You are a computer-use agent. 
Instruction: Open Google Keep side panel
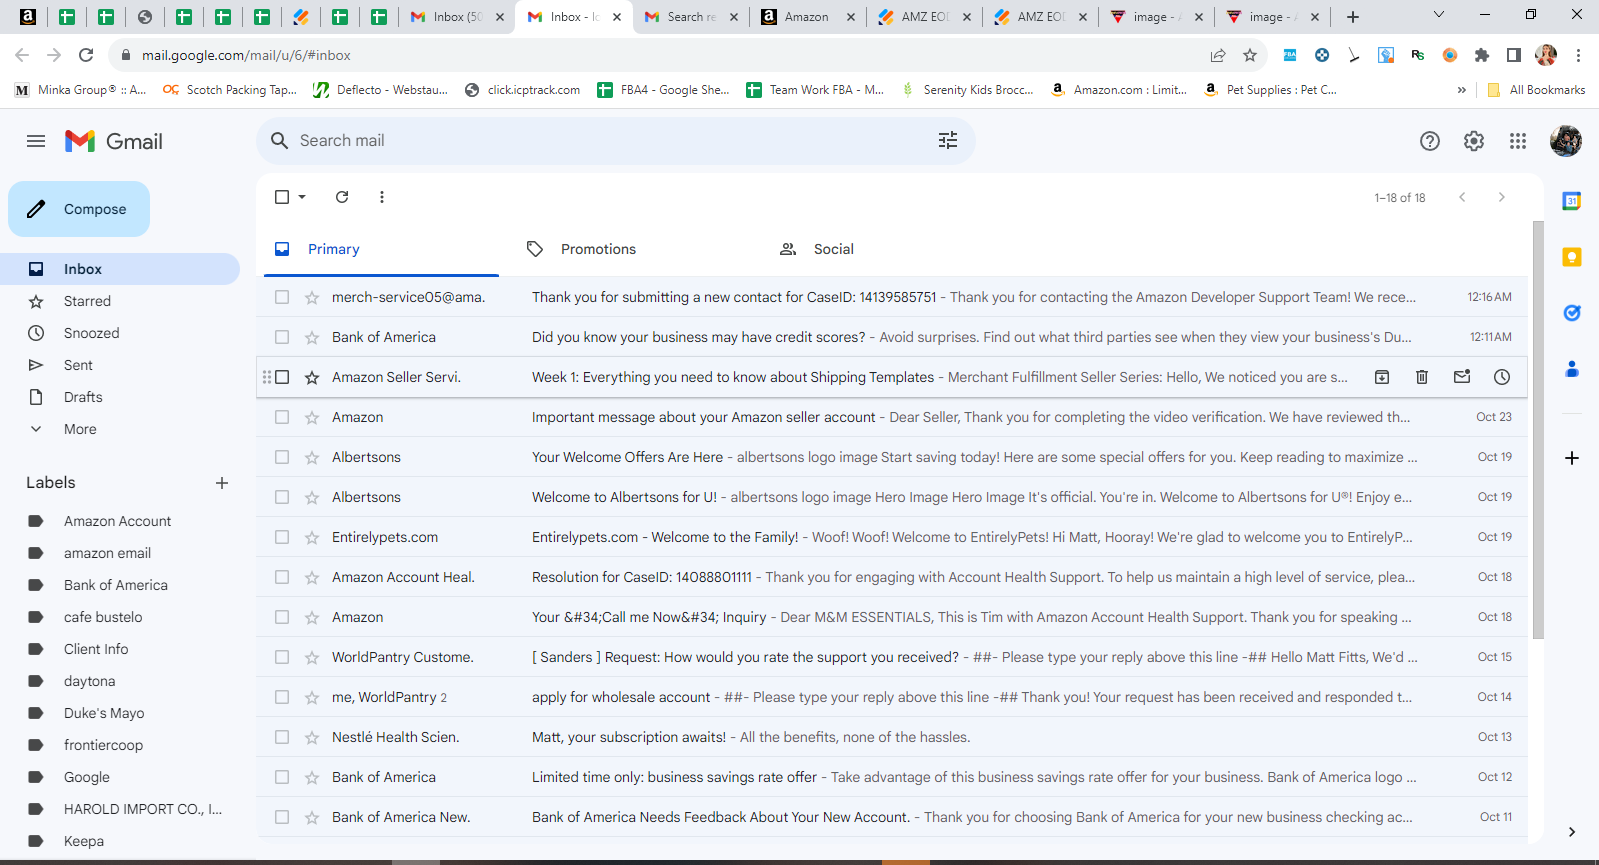point(1572,257)
